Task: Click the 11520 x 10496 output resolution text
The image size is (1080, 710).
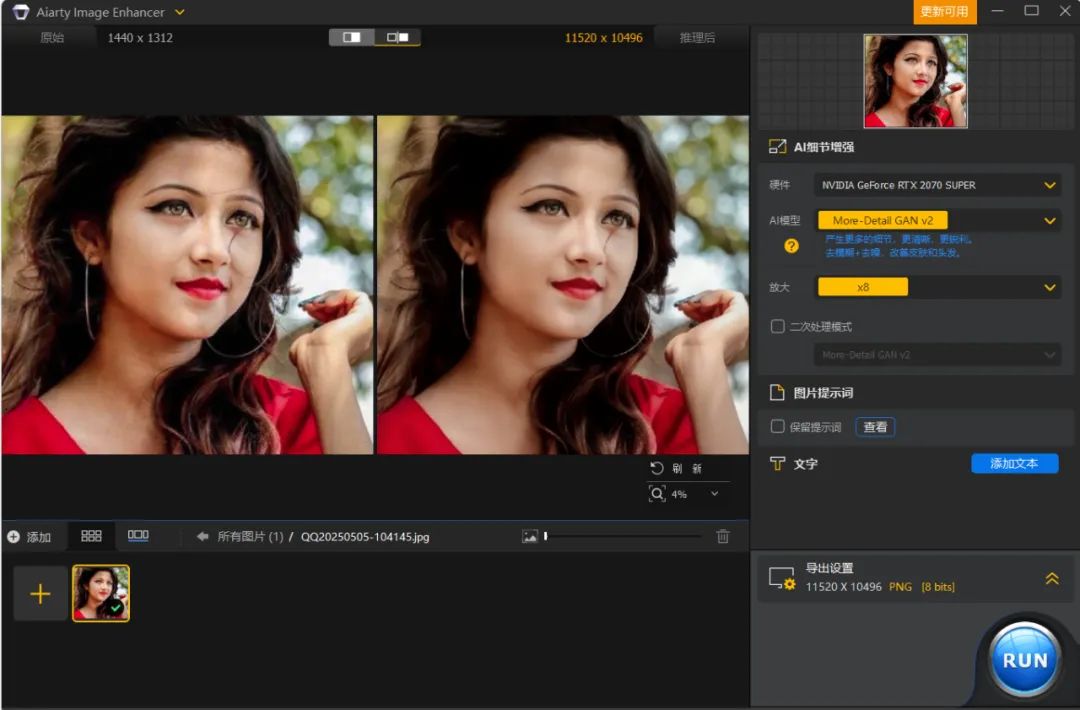Action: (x=603, y=38)
